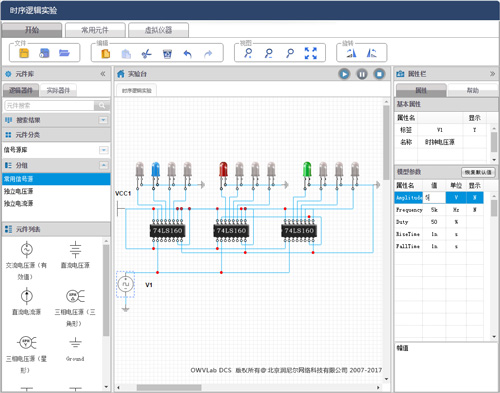The width and height of the screenshot is (500, 393).
Task: Click the scissors cut icon
Action: click(x=146, y=54)
